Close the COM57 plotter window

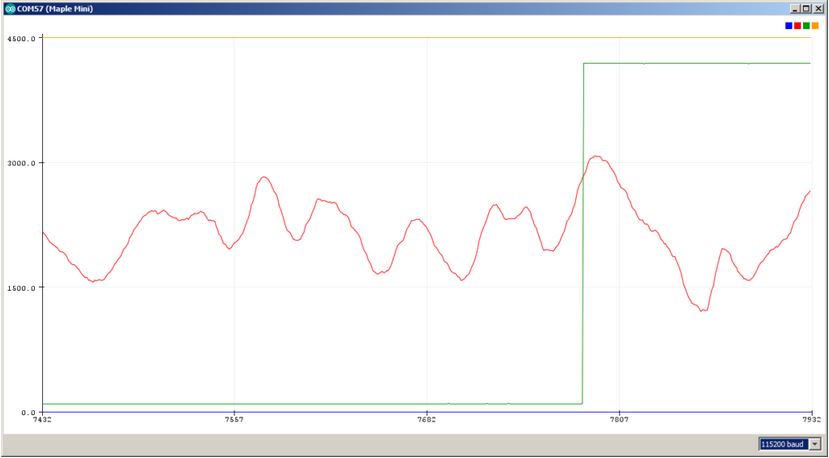pyautogui.click(x=819, y=7)
